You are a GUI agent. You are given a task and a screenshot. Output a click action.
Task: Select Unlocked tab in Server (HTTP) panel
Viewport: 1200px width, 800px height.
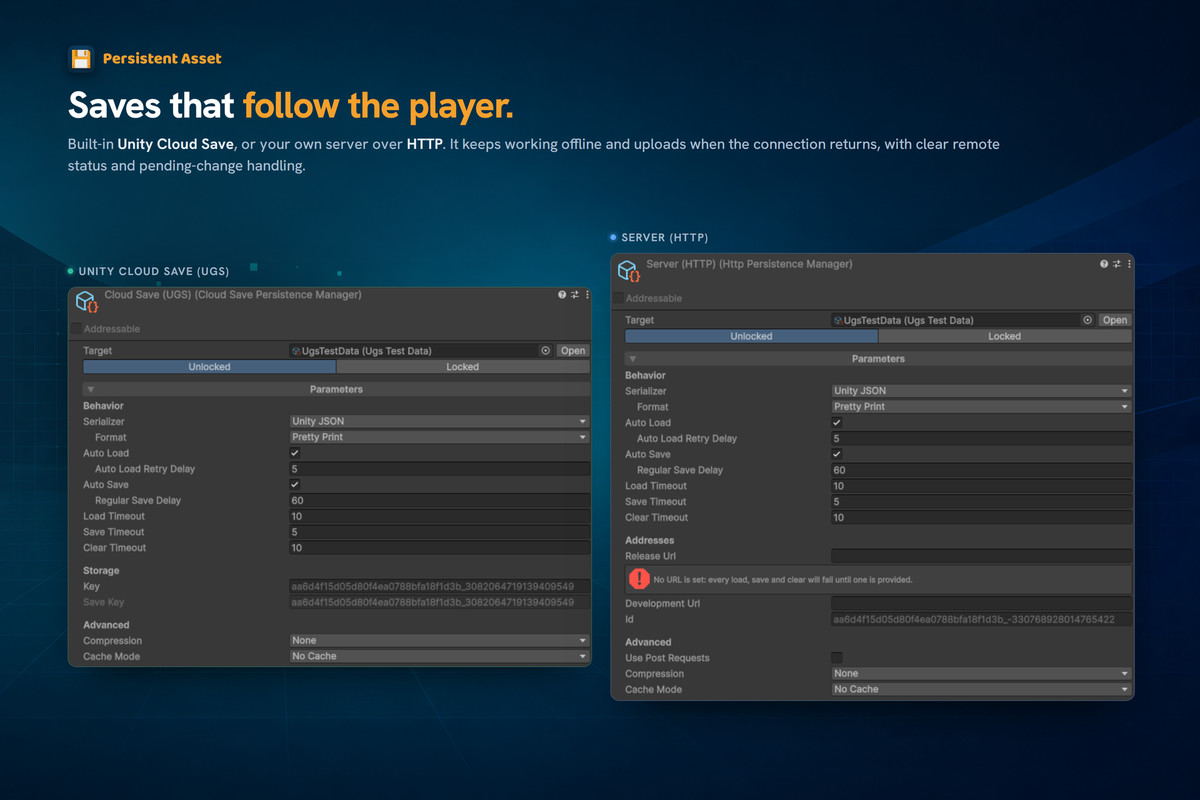[x=751, y=336]
